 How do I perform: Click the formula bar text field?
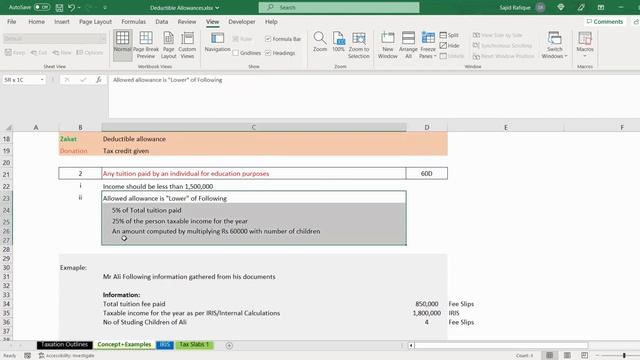coord(373,96)
